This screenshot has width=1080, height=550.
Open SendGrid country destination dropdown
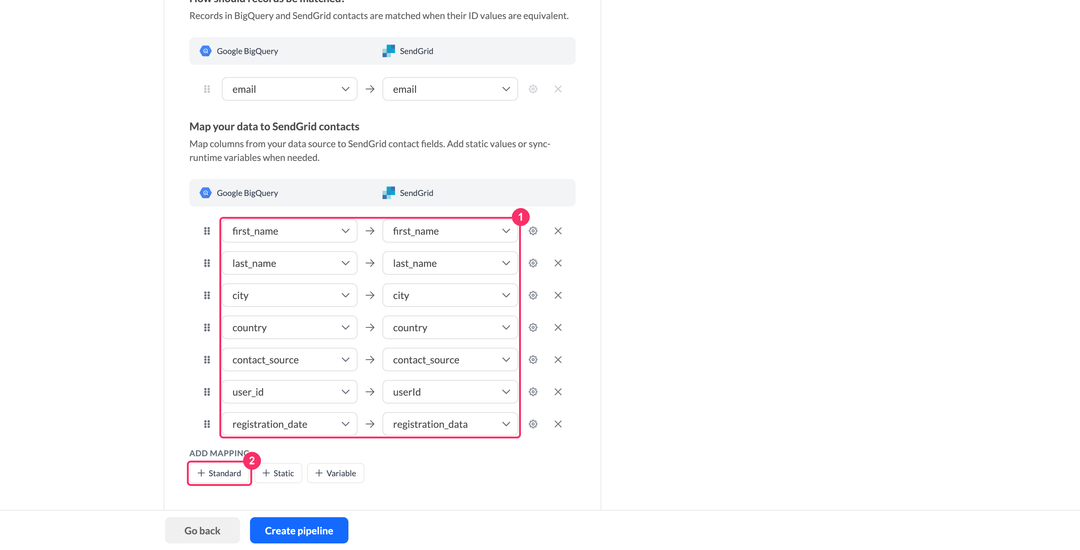(x=450, y=328)
